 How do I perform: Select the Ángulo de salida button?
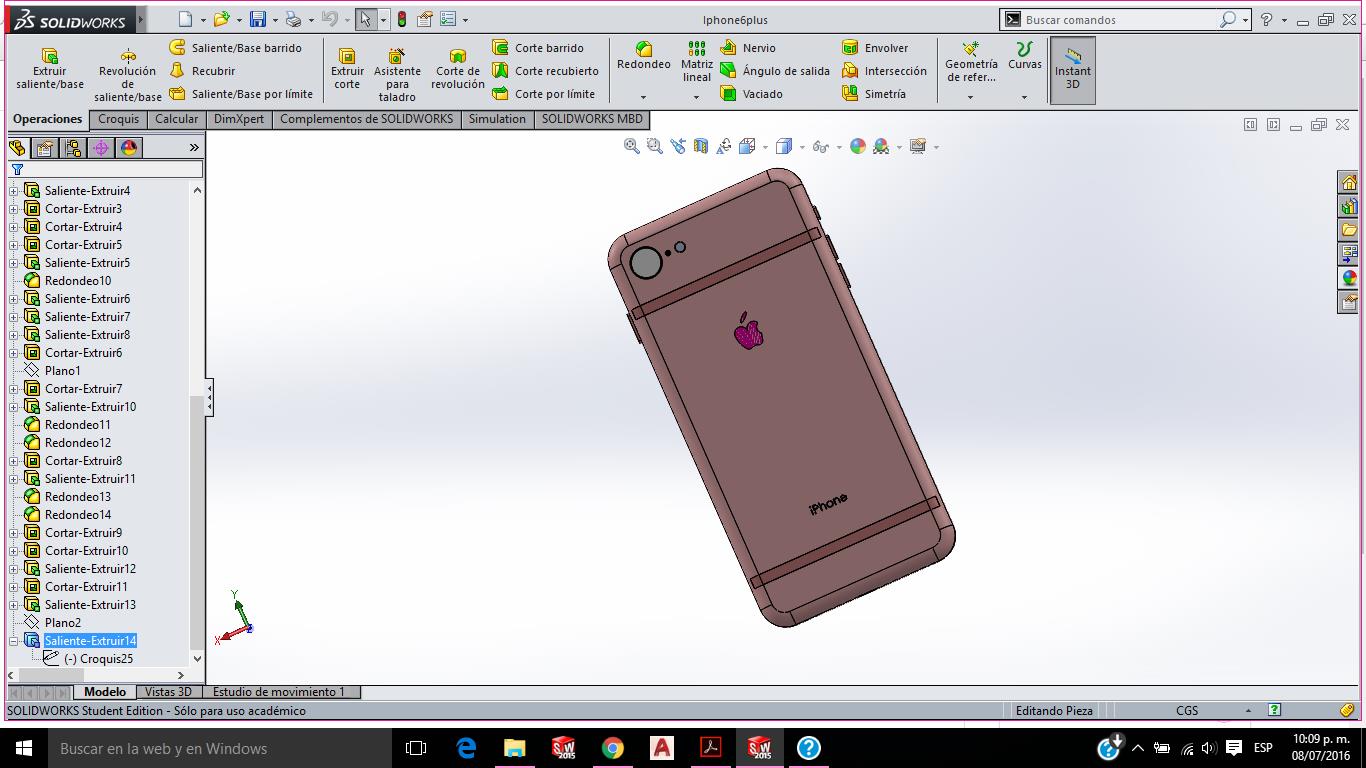tap(774, 71)
